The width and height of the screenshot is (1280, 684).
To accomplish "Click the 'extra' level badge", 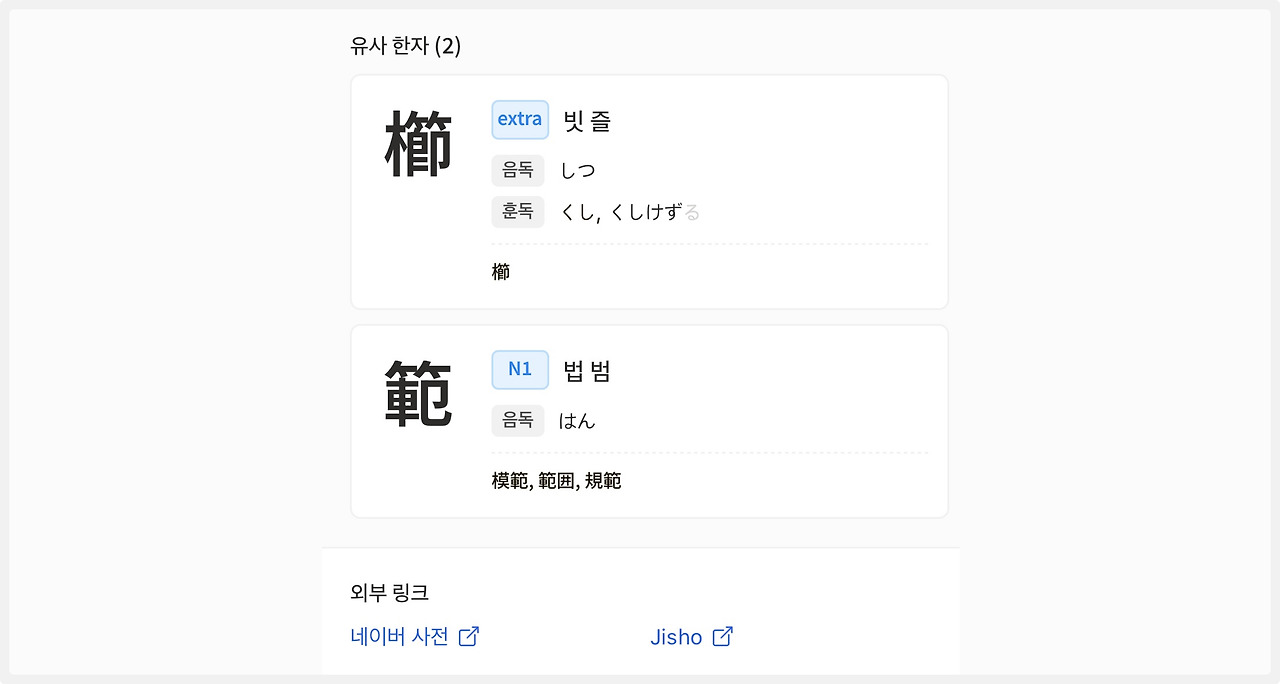I will (x=520, y=120).
